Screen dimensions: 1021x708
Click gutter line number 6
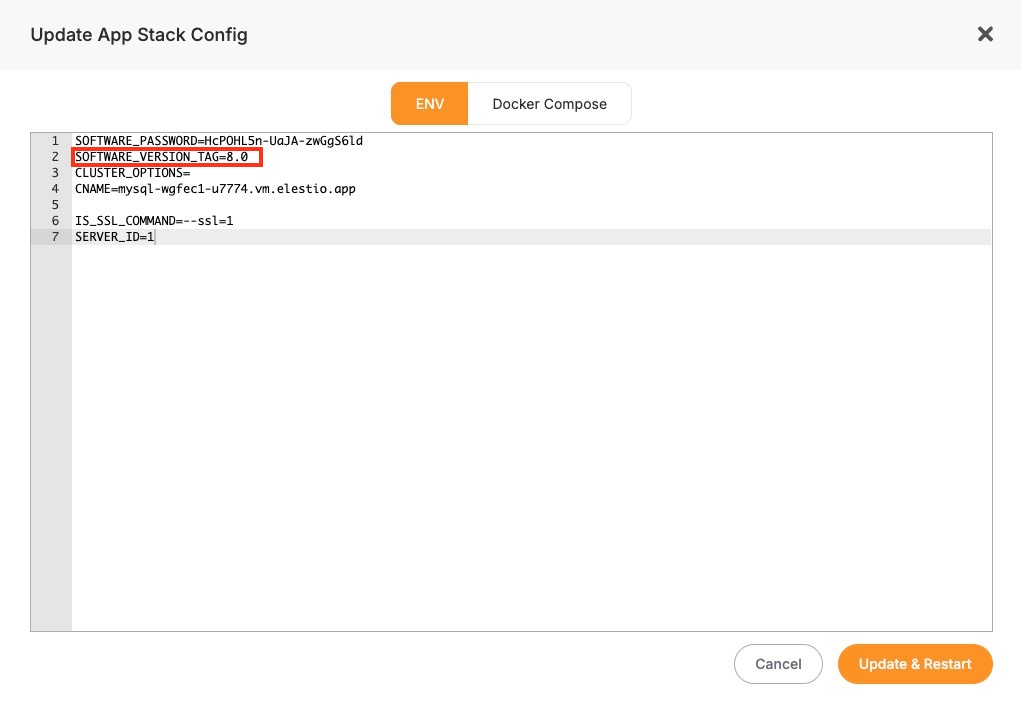pos(55,221)
